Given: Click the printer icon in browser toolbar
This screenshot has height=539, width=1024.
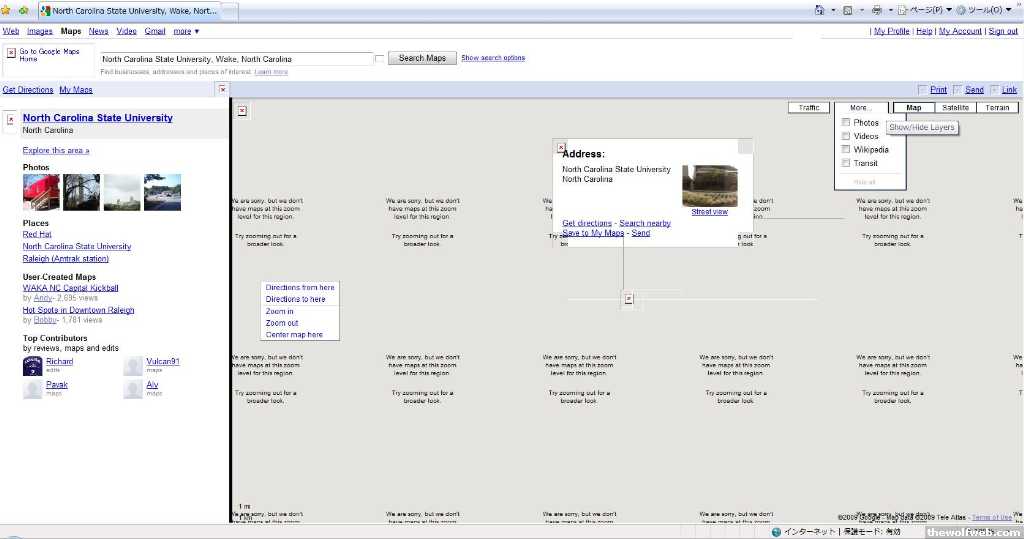Looking at the screenshot, I should [x=876, y=10].
